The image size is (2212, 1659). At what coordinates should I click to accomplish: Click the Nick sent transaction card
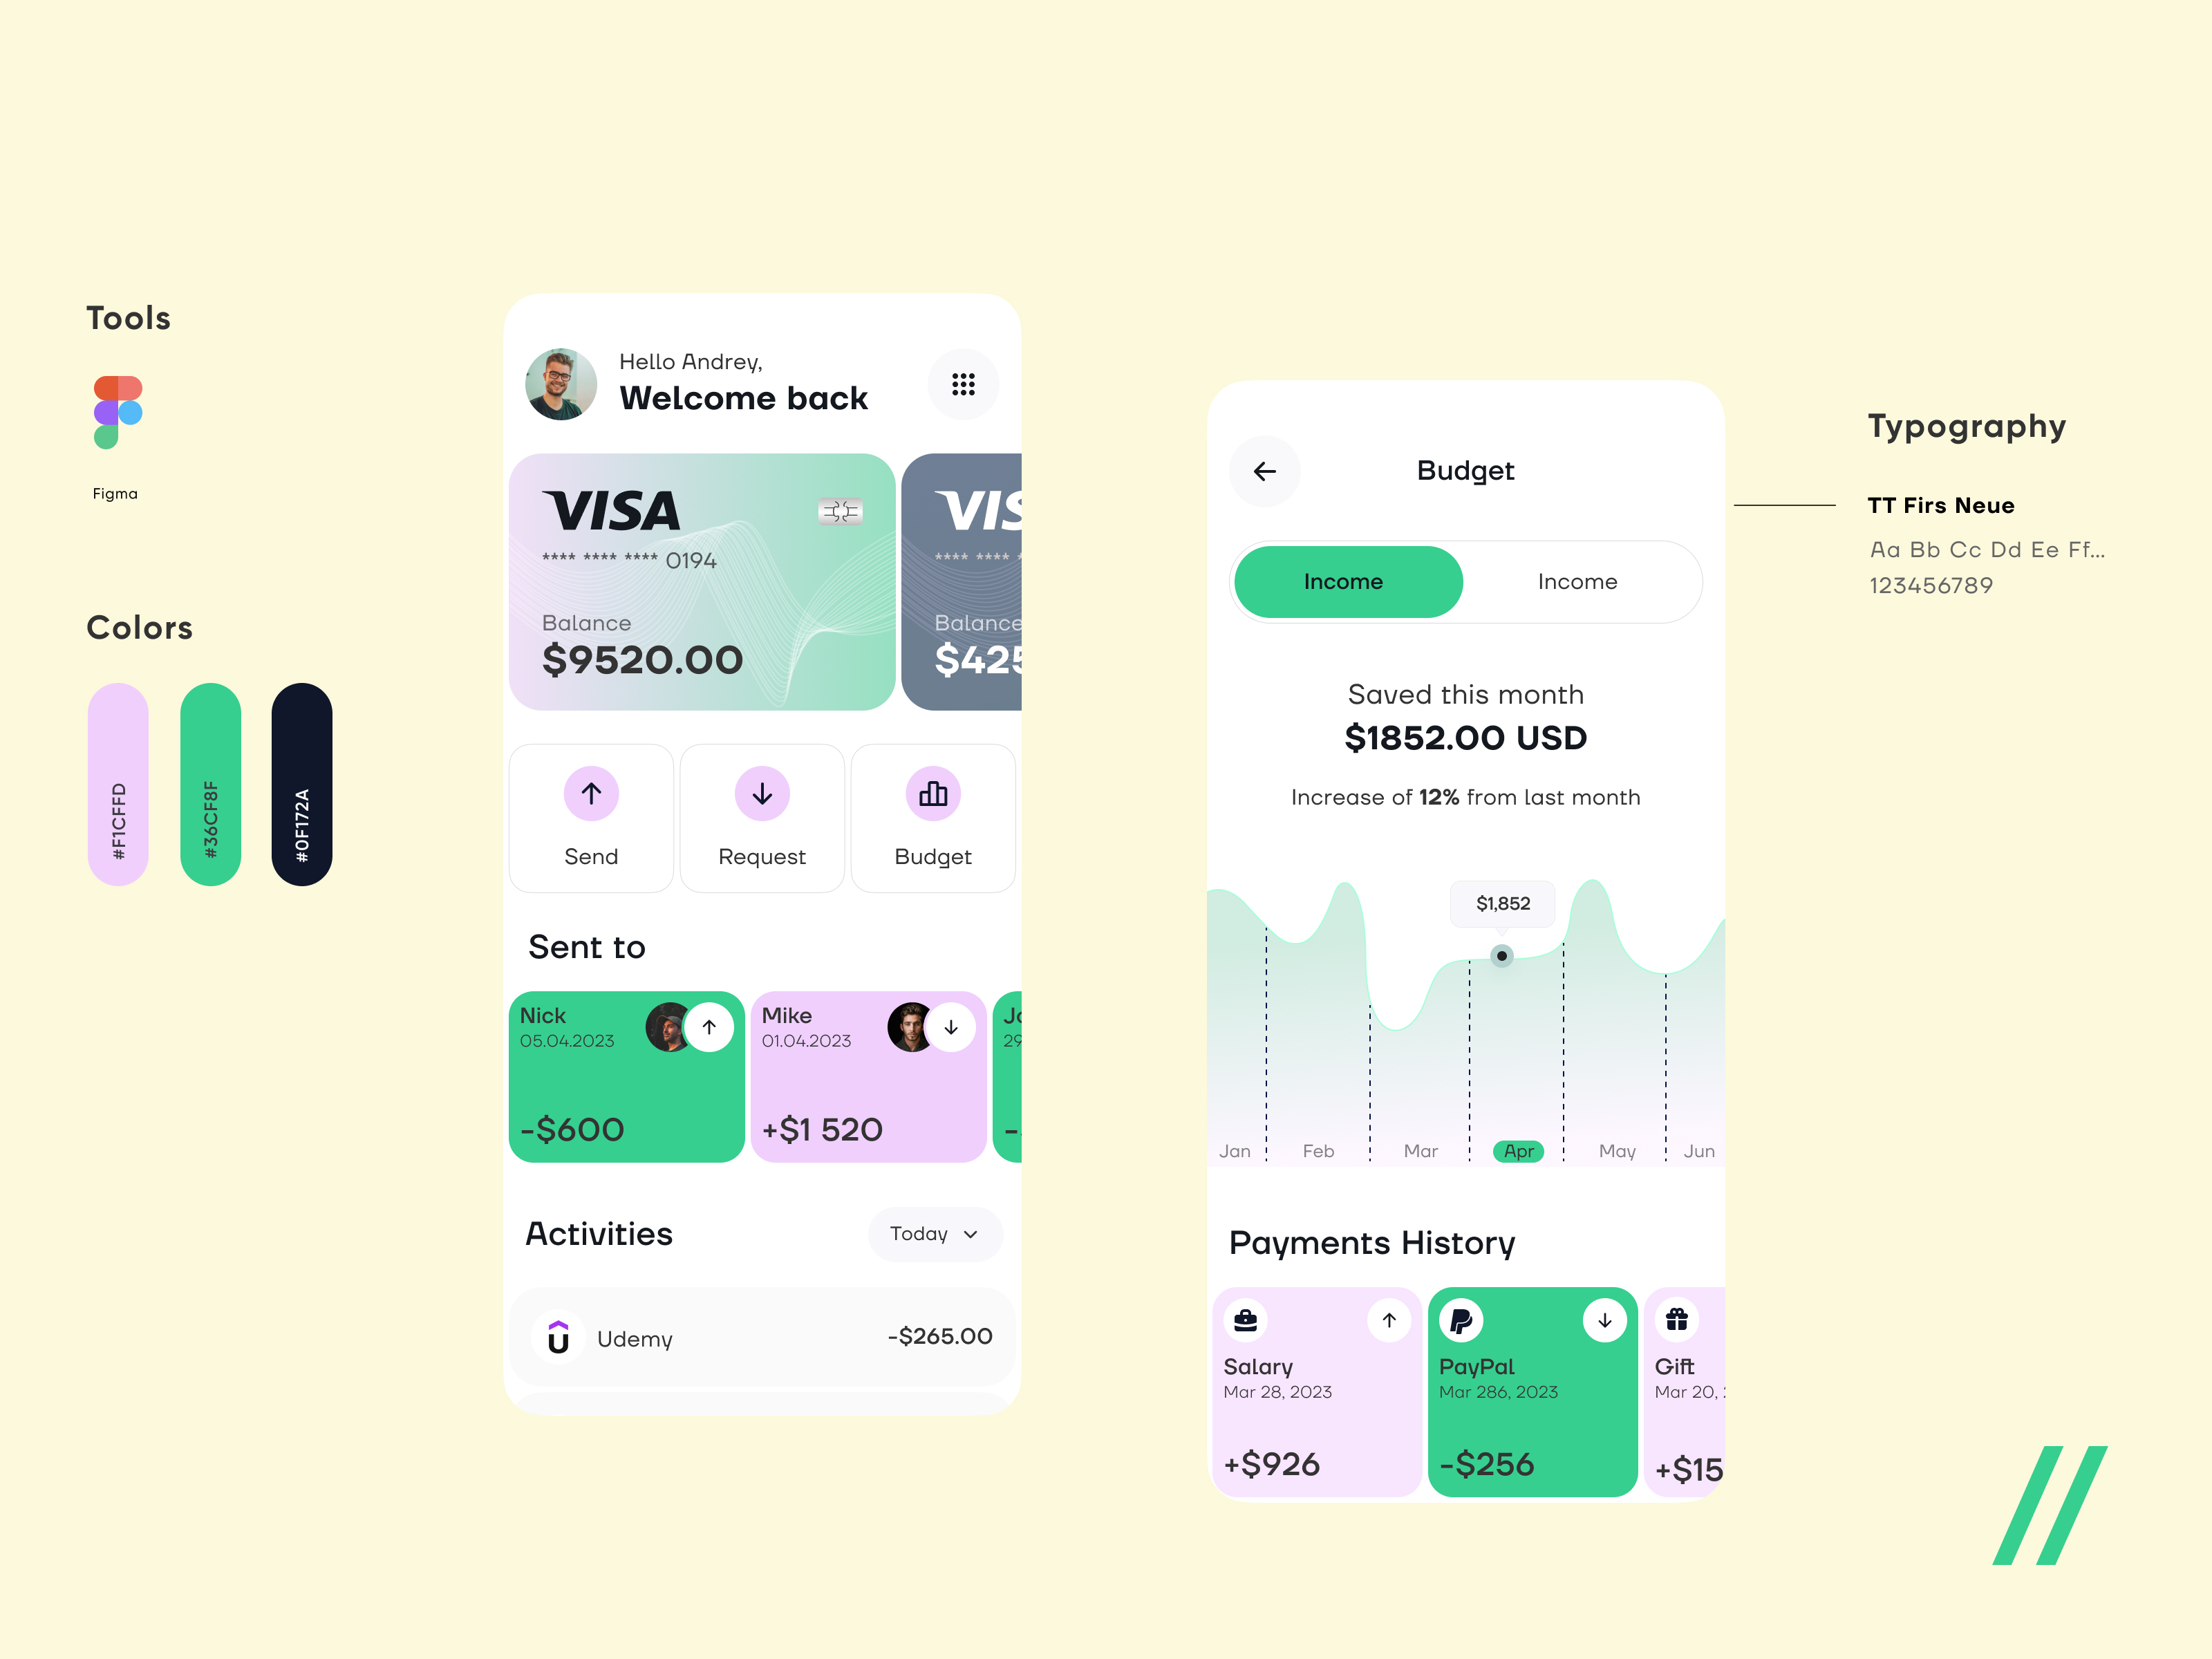pos(618,1071)
